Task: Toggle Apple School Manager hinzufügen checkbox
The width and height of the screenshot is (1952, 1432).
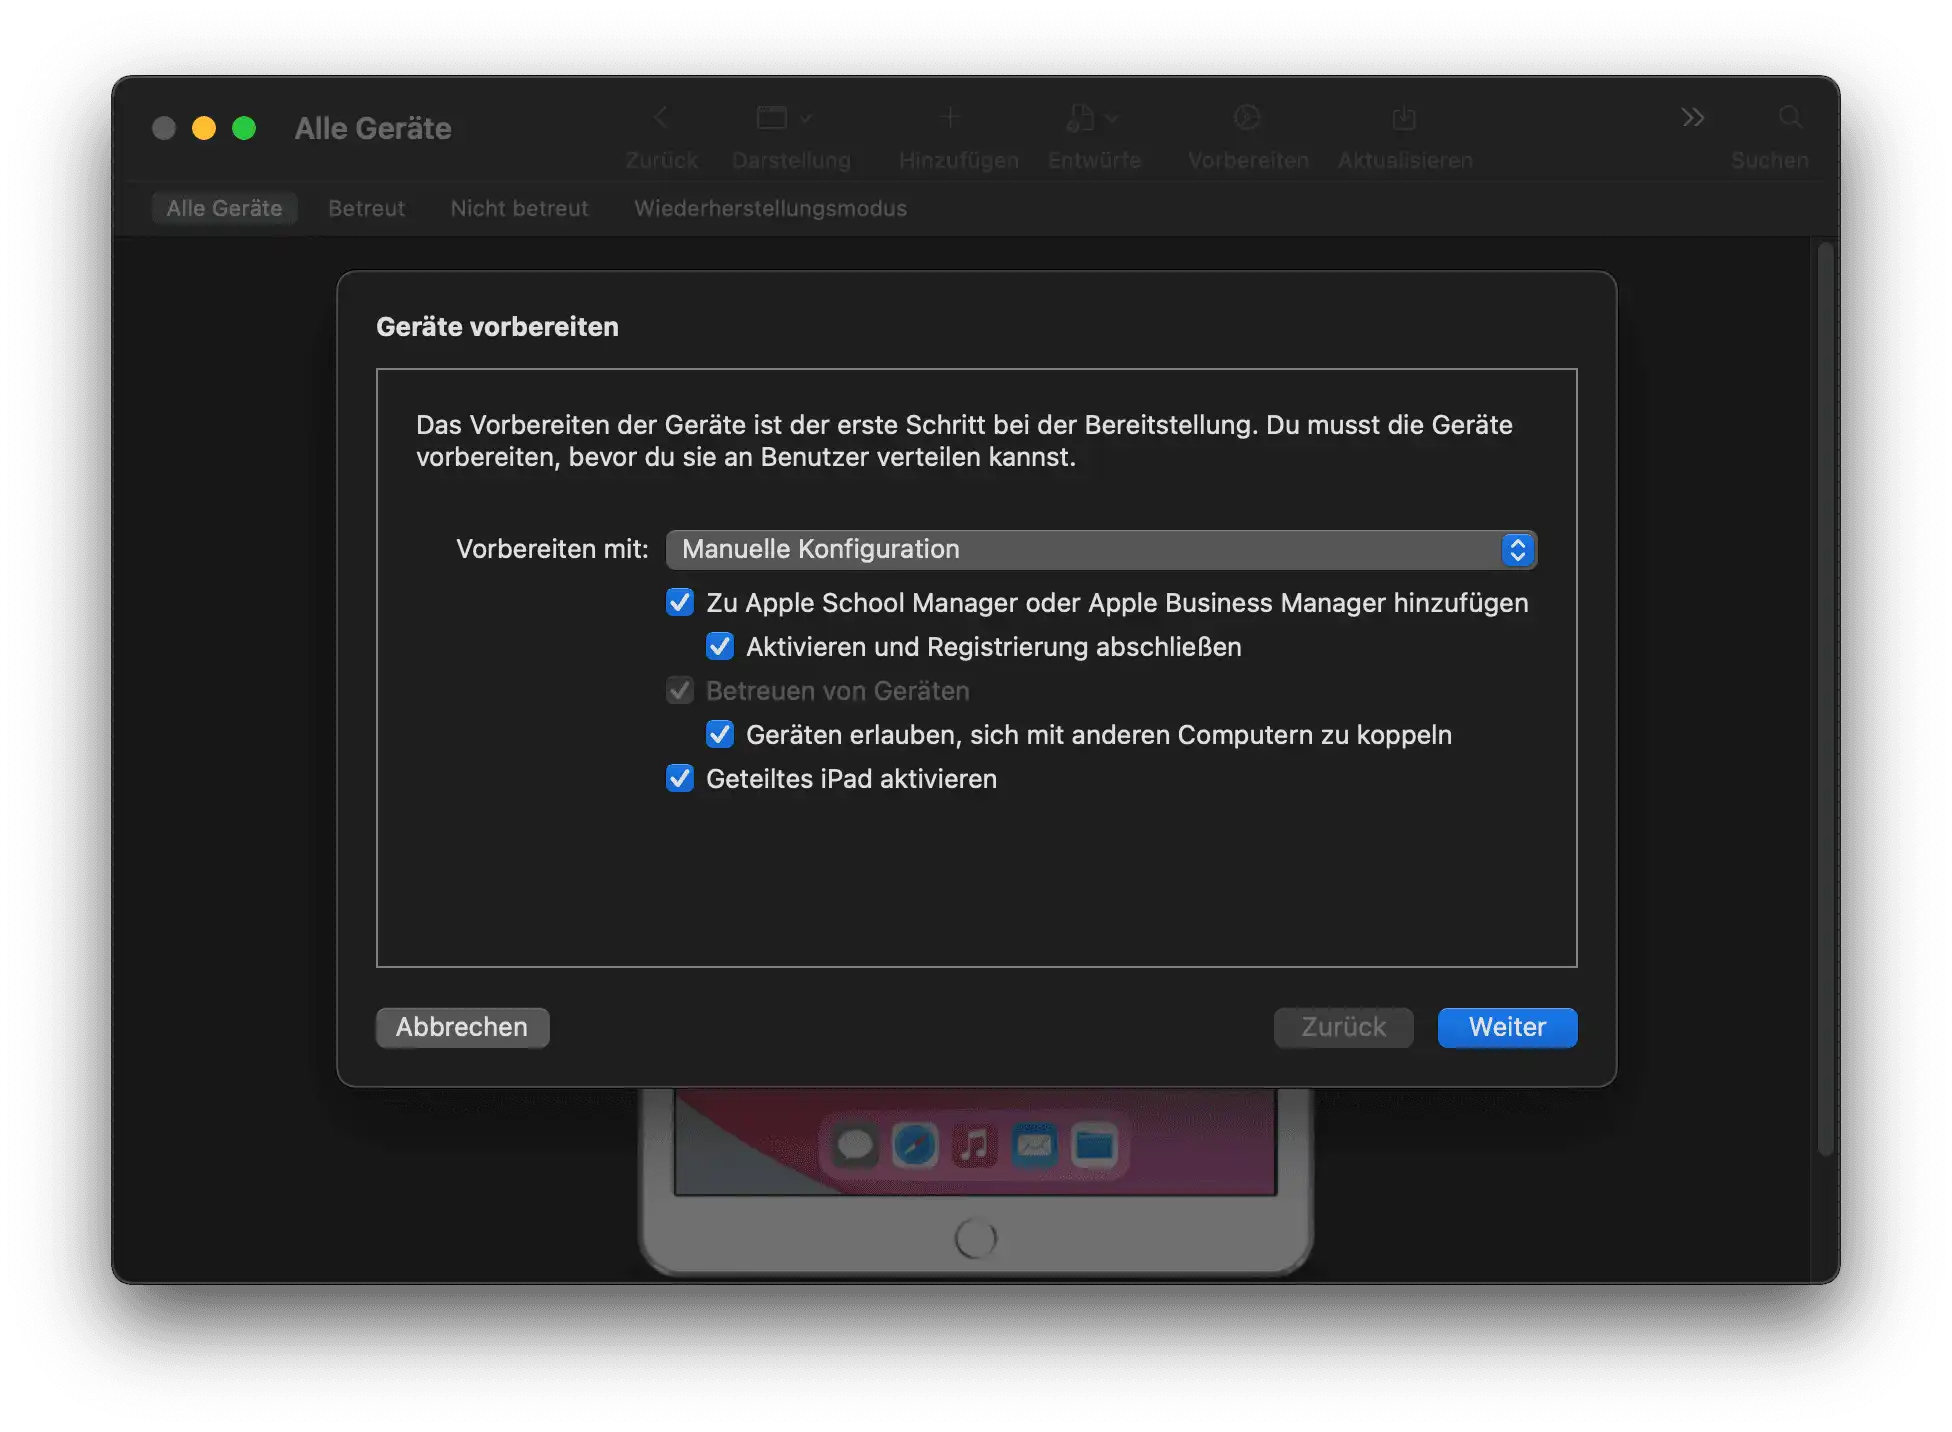Action: click(680, 602)
